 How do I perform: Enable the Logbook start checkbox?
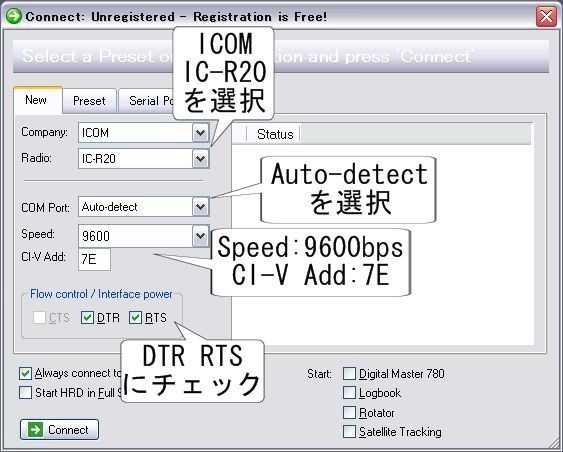349,393
